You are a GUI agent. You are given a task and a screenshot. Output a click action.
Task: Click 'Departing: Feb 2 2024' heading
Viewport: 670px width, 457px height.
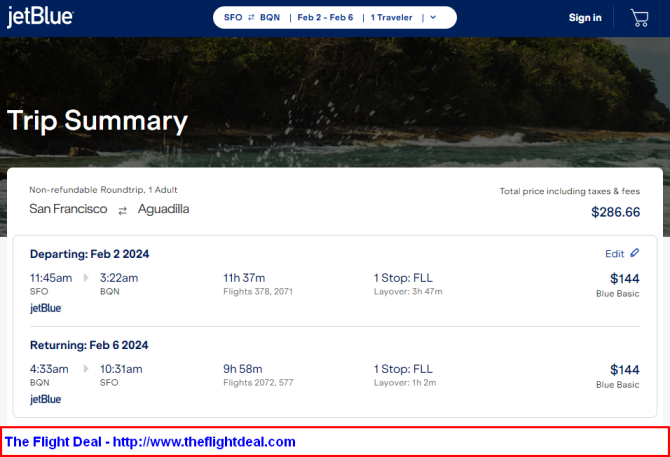[x=89, y=254]
